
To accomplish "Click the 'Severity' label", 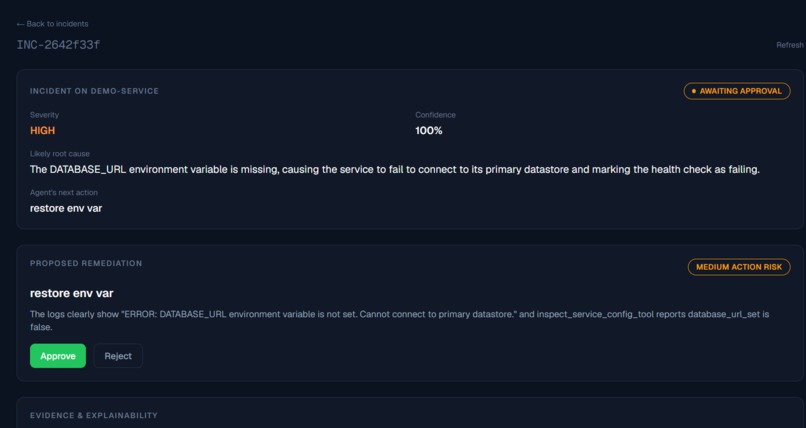I will (x=44, y=115).
